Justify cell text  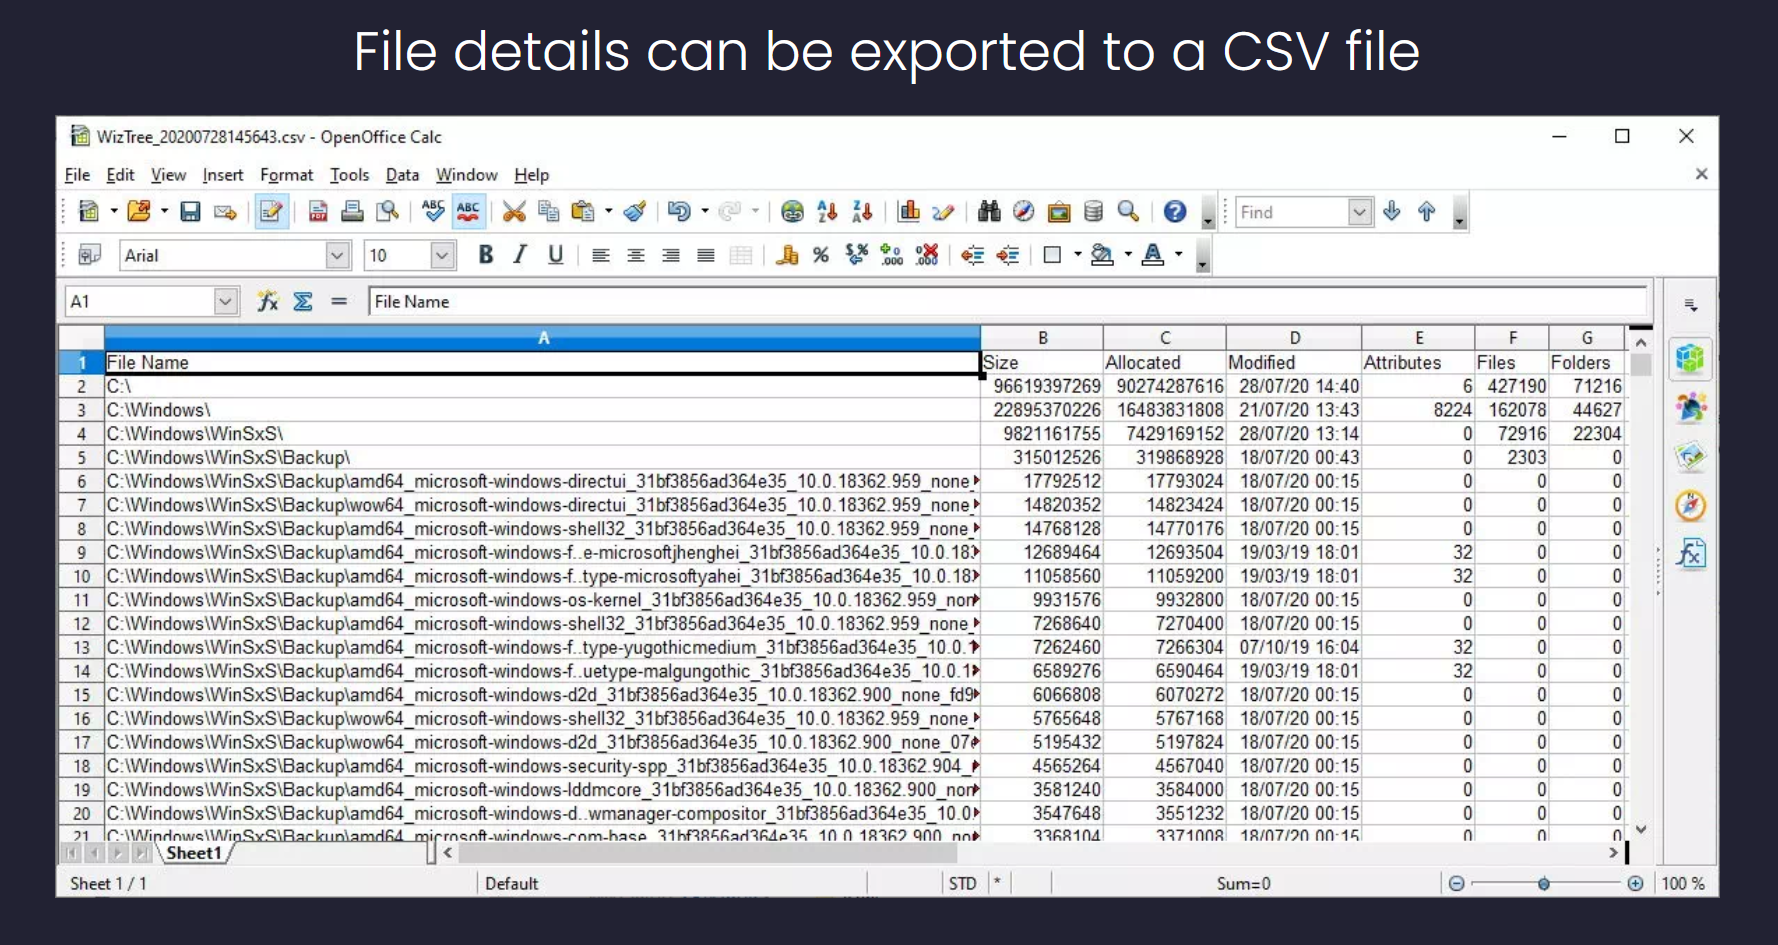click(705, 255)
